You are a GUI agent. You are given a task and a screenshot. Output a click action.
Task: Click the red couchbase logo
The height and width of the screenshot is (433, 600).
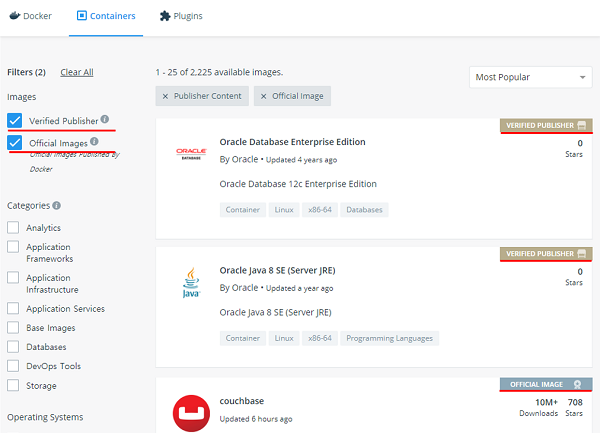coord(191,413)
